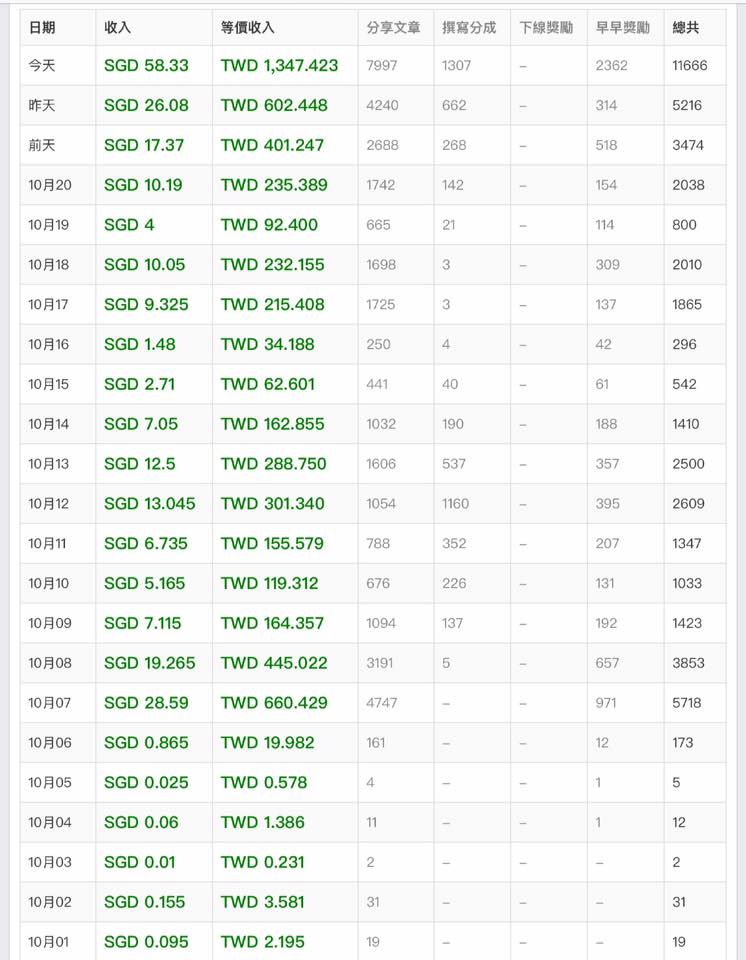The height and width of the screenshot is (960, 746).
Task: Click SGD 58.33 income value
Action: (x=146, y=66)
